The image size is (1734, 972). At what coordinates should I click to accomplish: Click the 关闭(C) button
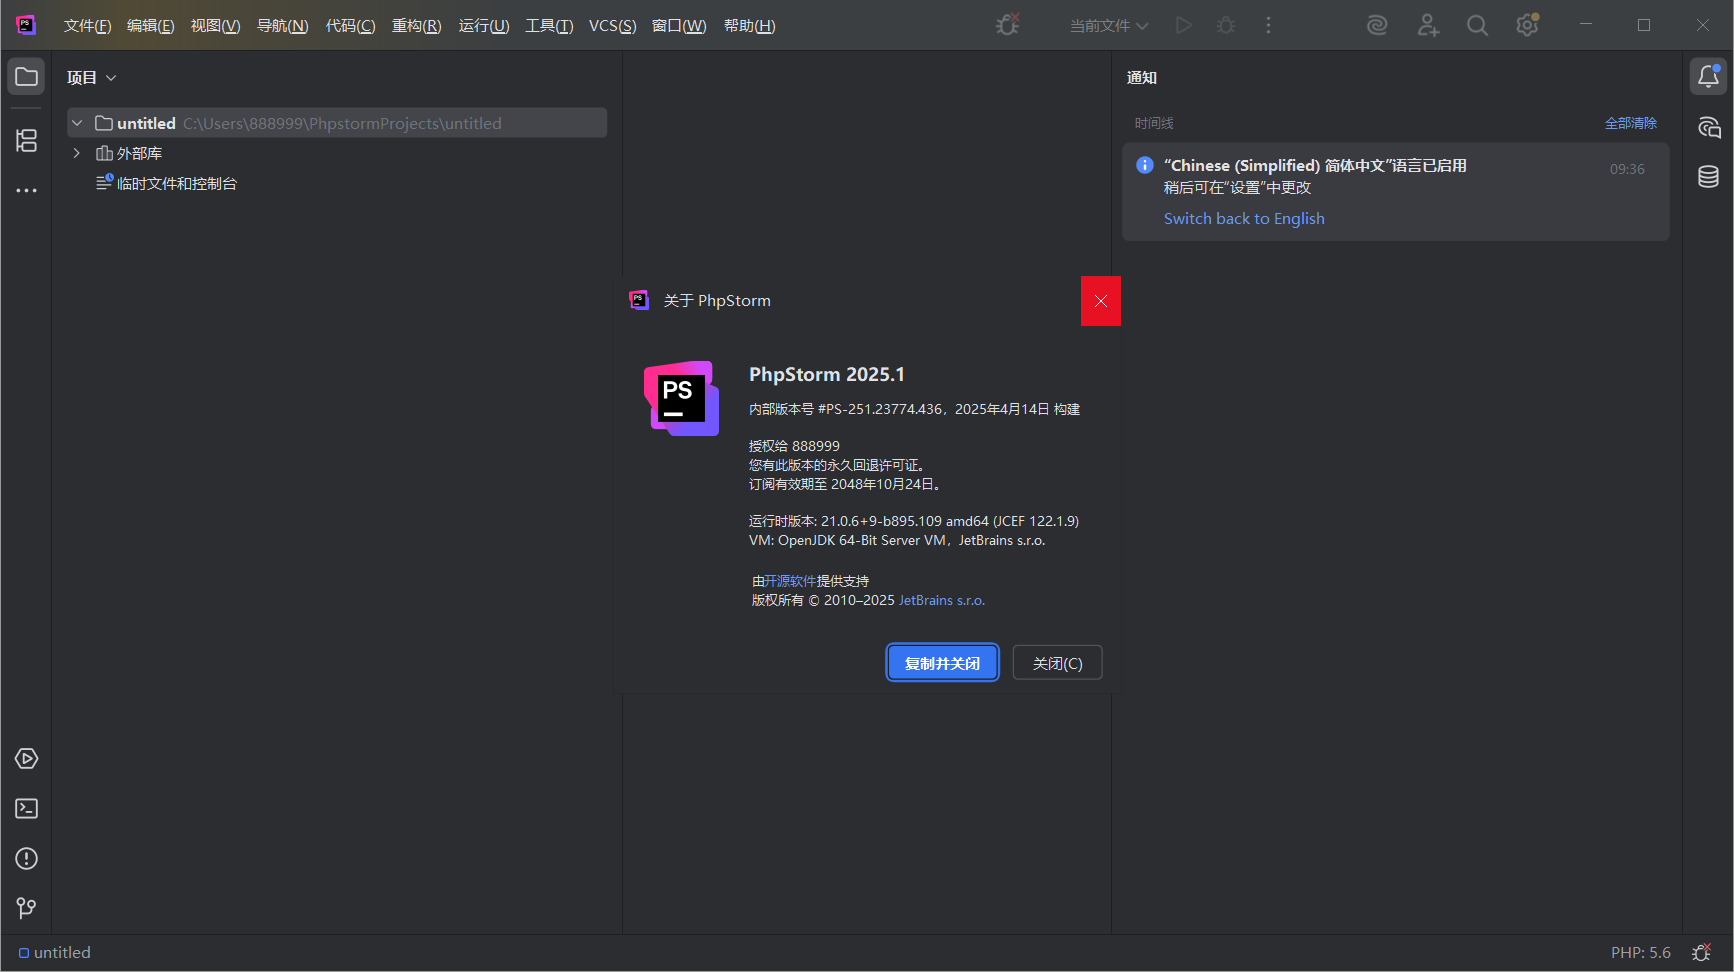point(1057,663)
